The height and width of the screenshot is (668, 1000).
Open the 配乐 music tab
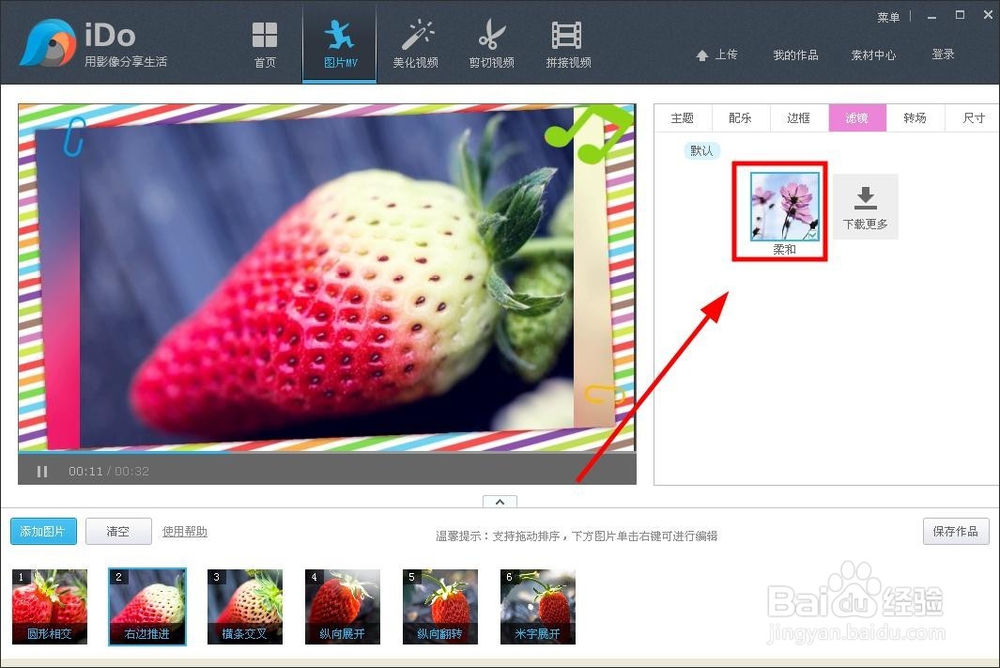(x=740, y=117)
